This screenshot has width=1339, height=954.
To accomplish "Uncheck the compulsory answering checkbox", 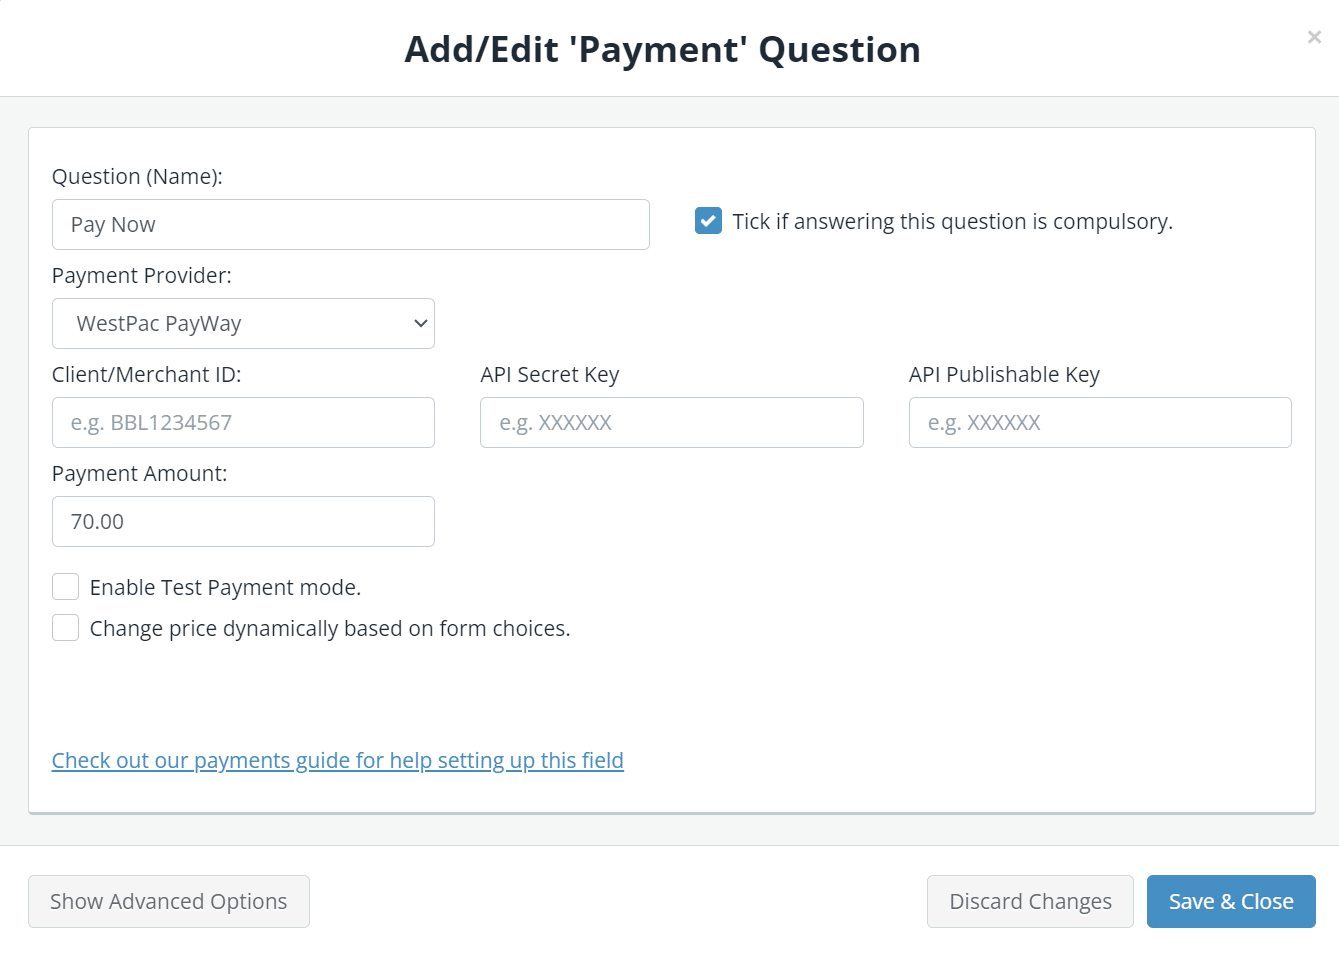I will [x=708, y=220].
